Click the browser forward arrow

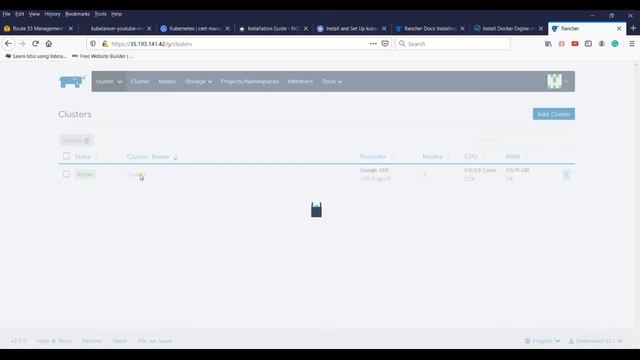[22, 44]
